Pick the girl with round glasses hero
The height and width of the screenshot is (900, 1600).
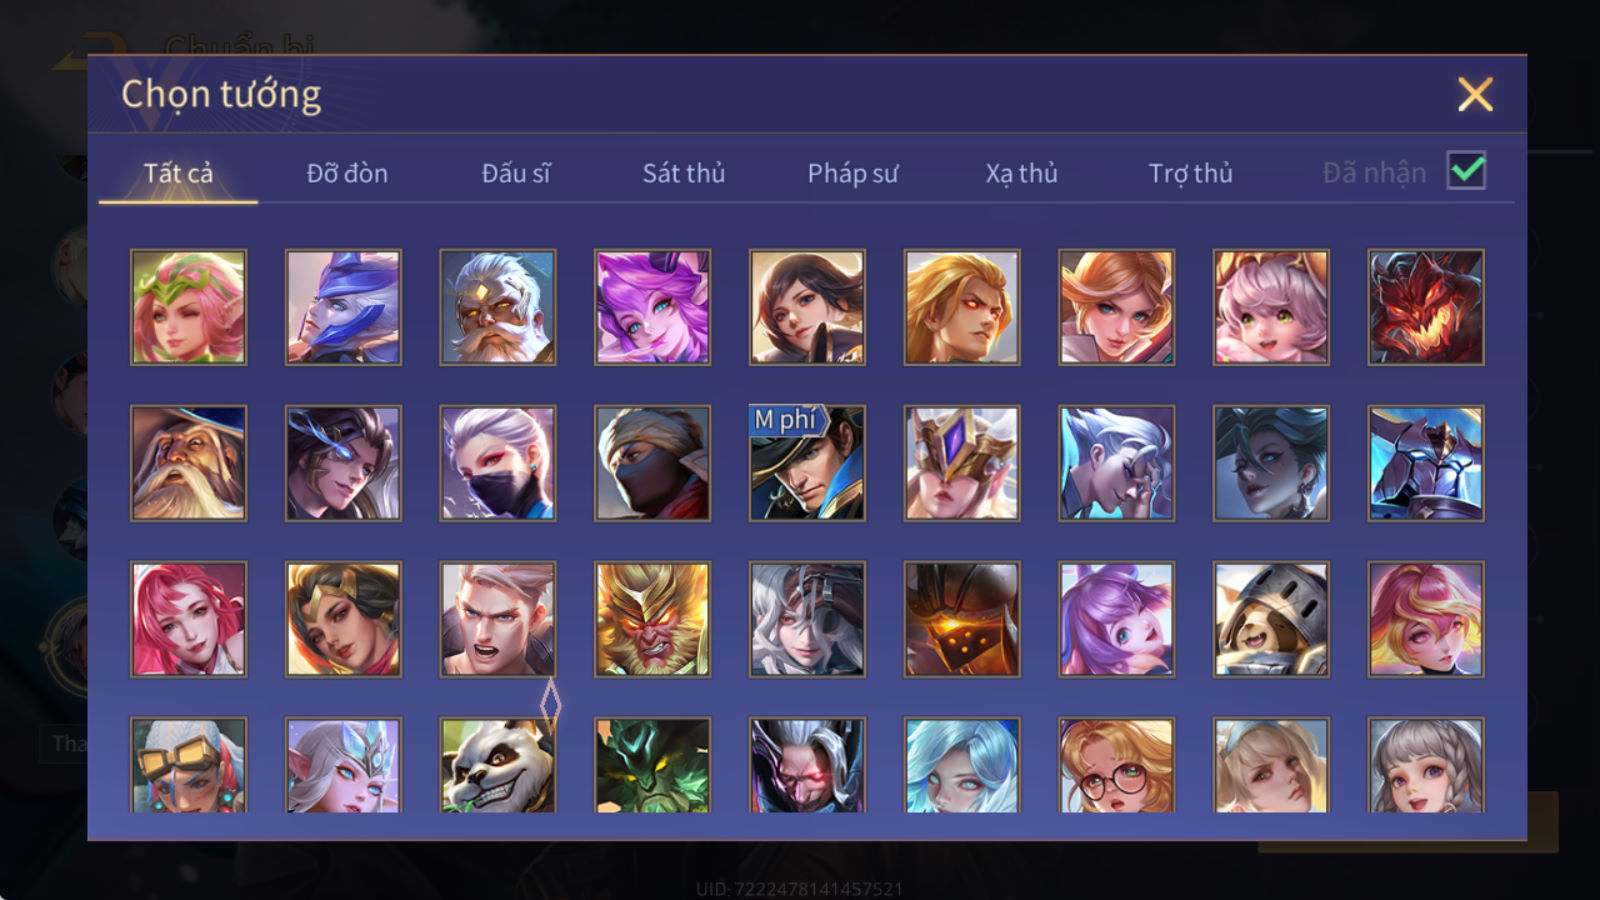[1116, 765]
